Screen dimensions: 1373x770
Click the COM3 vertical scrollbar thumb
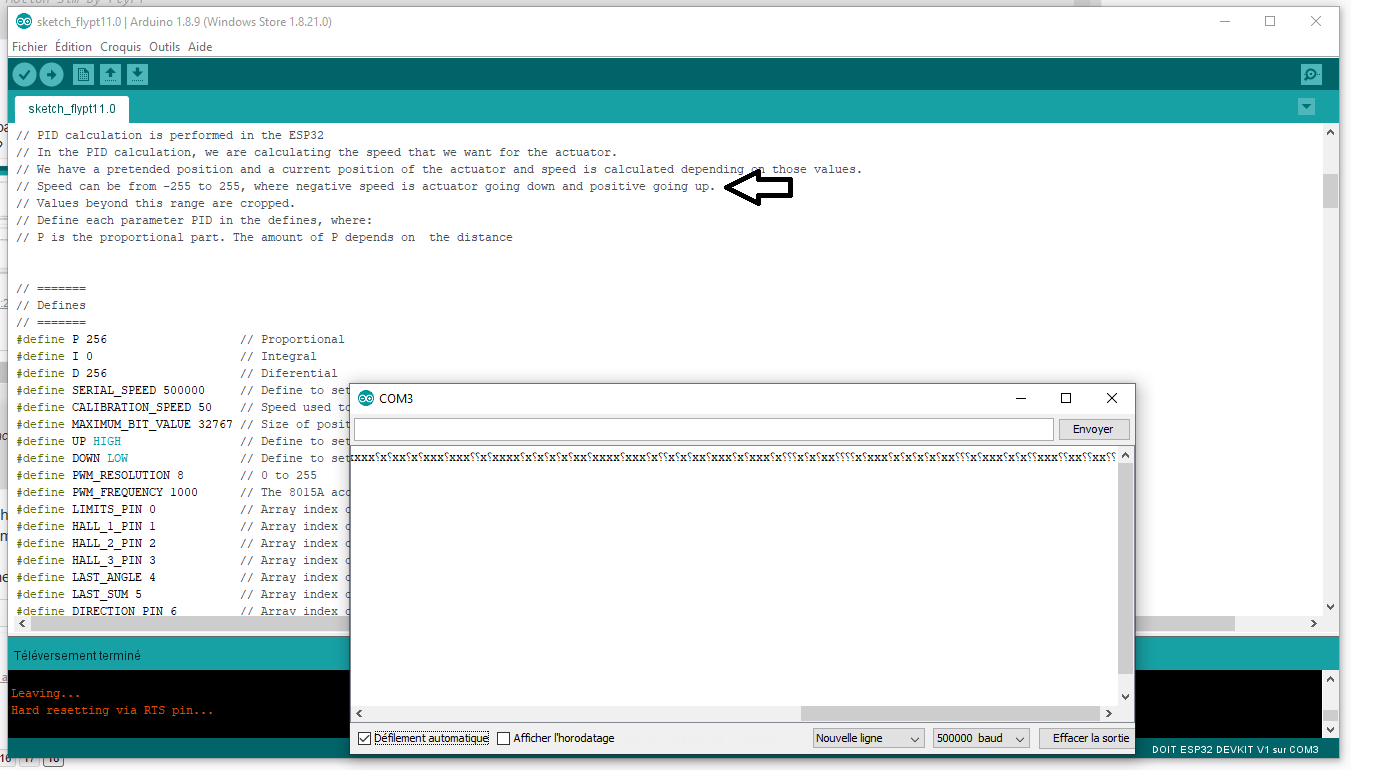click(x=1125, y=568)
